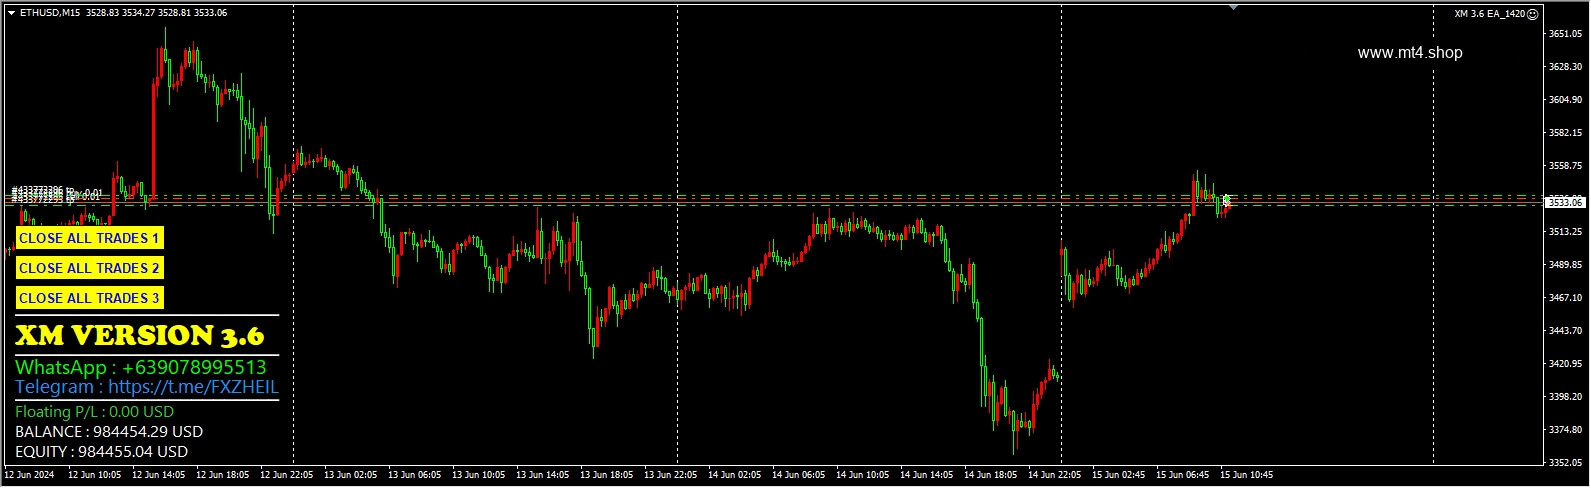Click price scale value 3374.80
The image size is (1591, 488).
(x=1565, y=430)
